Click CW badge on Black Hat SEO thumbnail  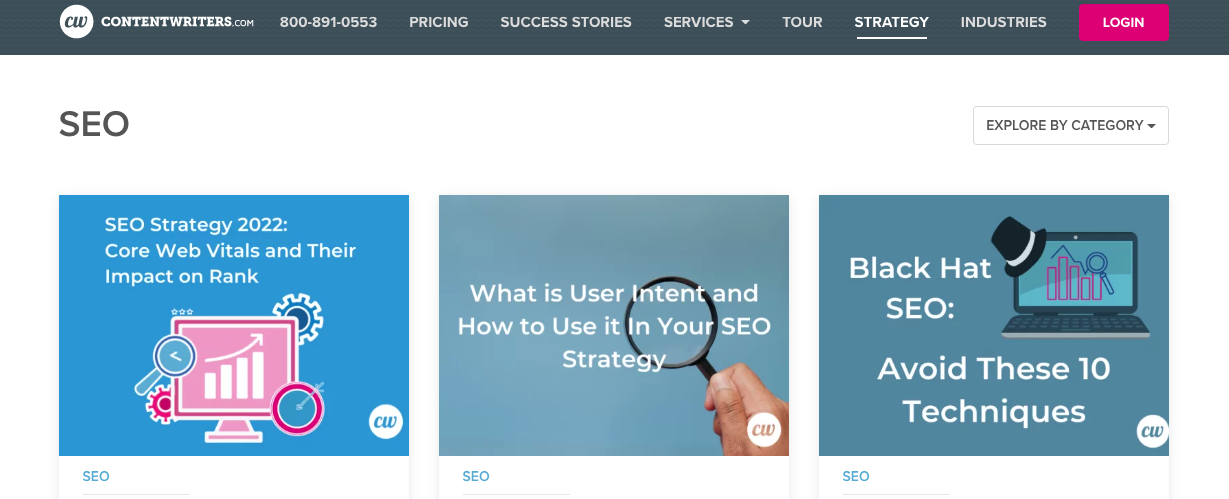(x=1153, y=431)
